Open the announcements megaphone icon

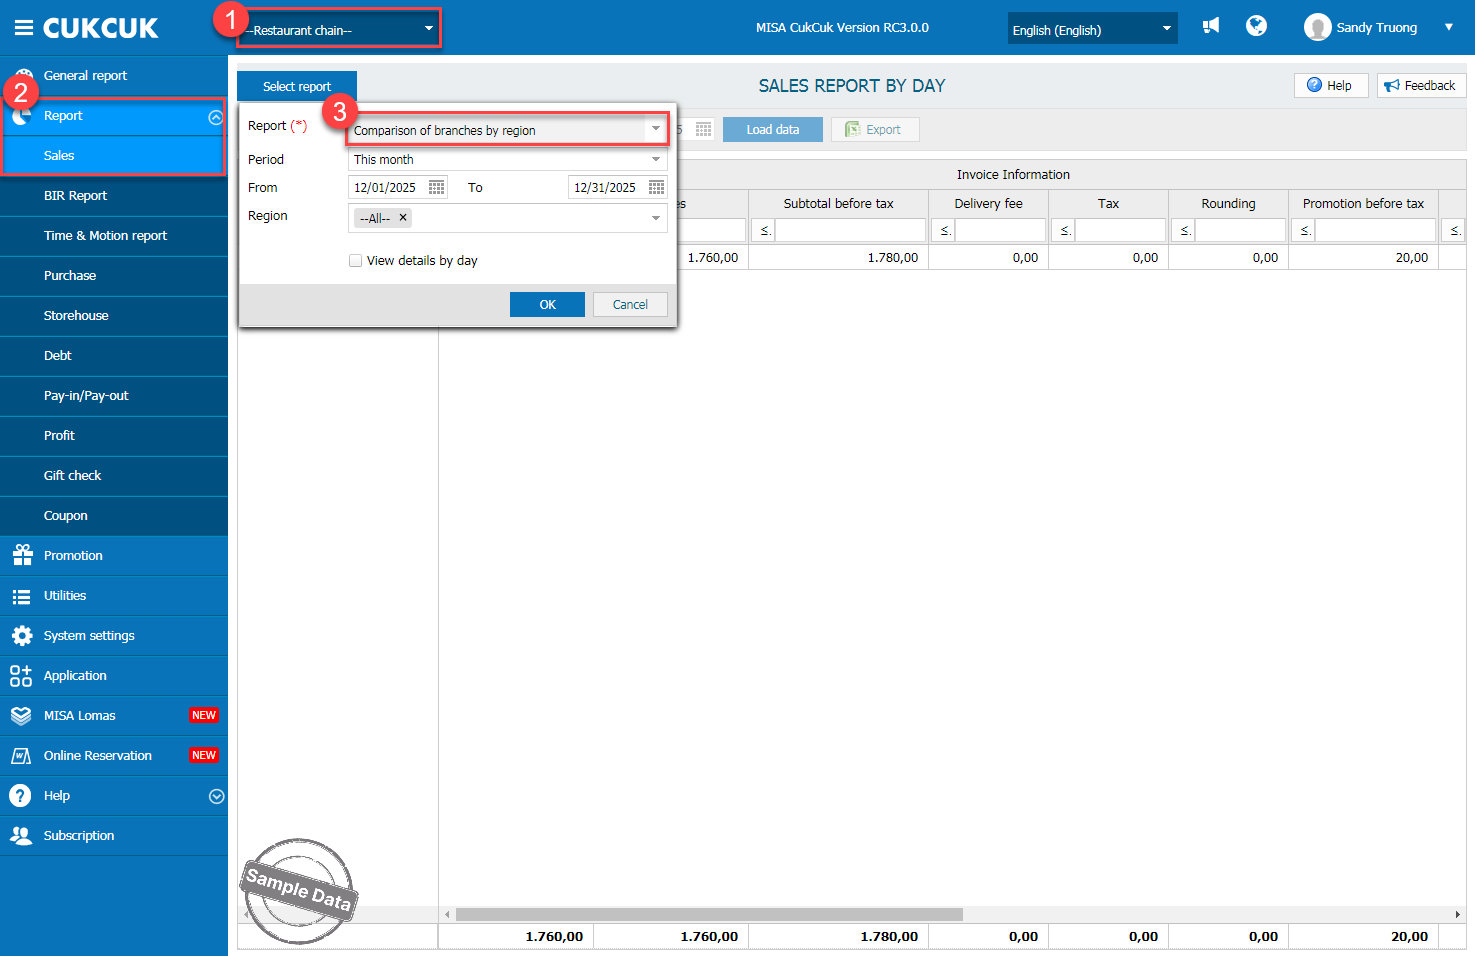pyautogui.click(x=1211, y=26)
